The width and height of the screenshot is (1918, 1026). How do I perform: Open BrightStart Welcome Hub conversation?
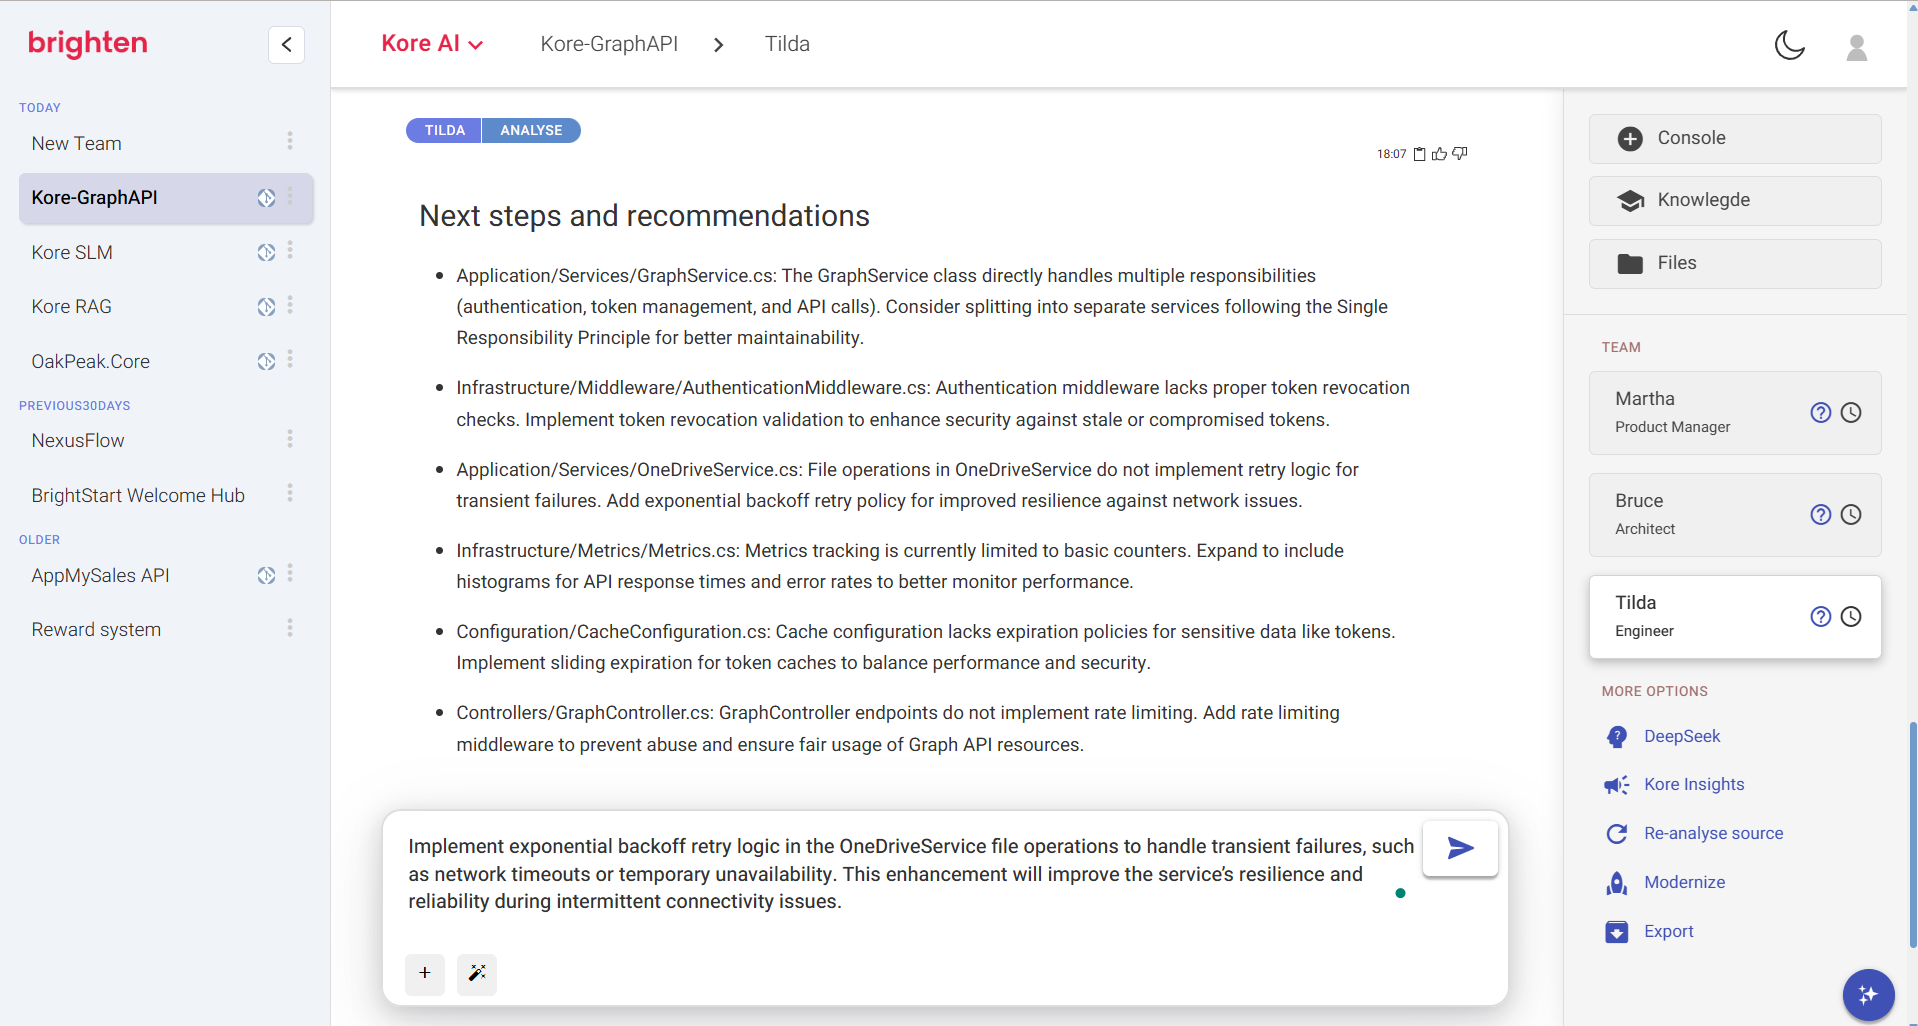coord(138,495)
